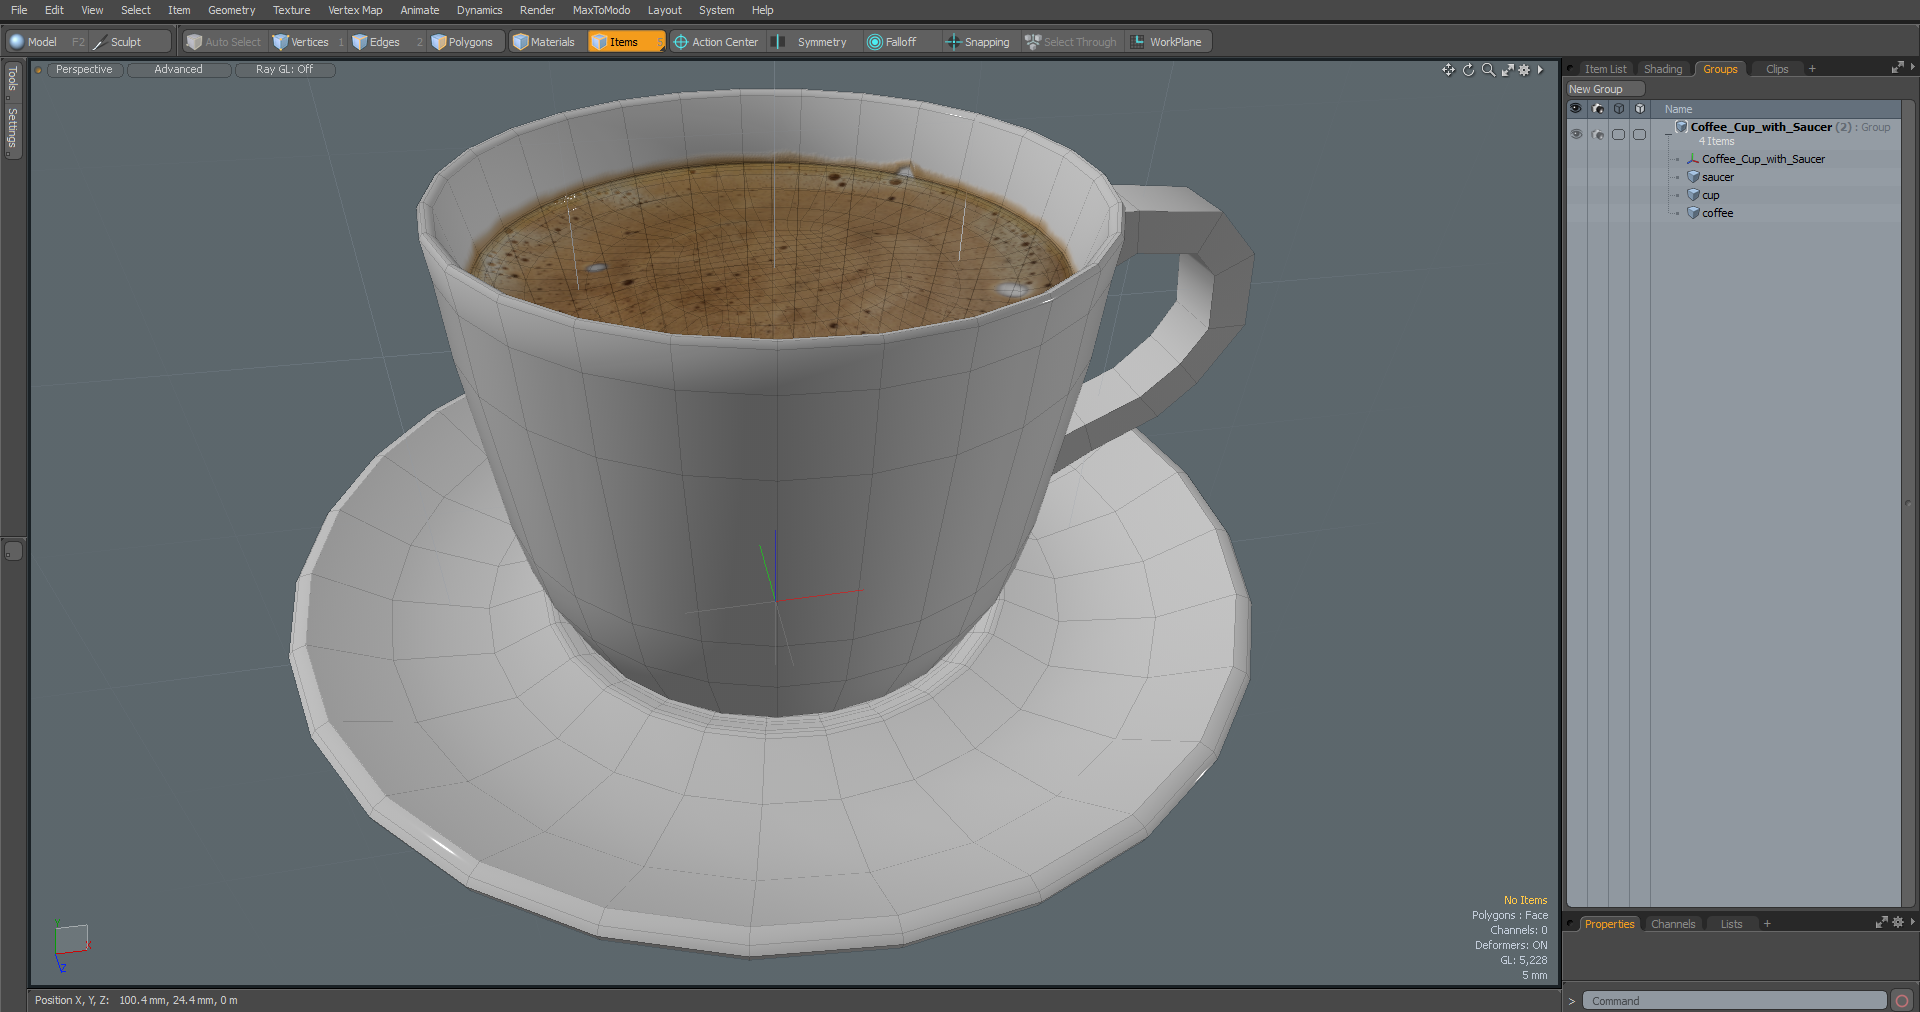
Task: Open the Geometry menu
Action: coord(231,10)
